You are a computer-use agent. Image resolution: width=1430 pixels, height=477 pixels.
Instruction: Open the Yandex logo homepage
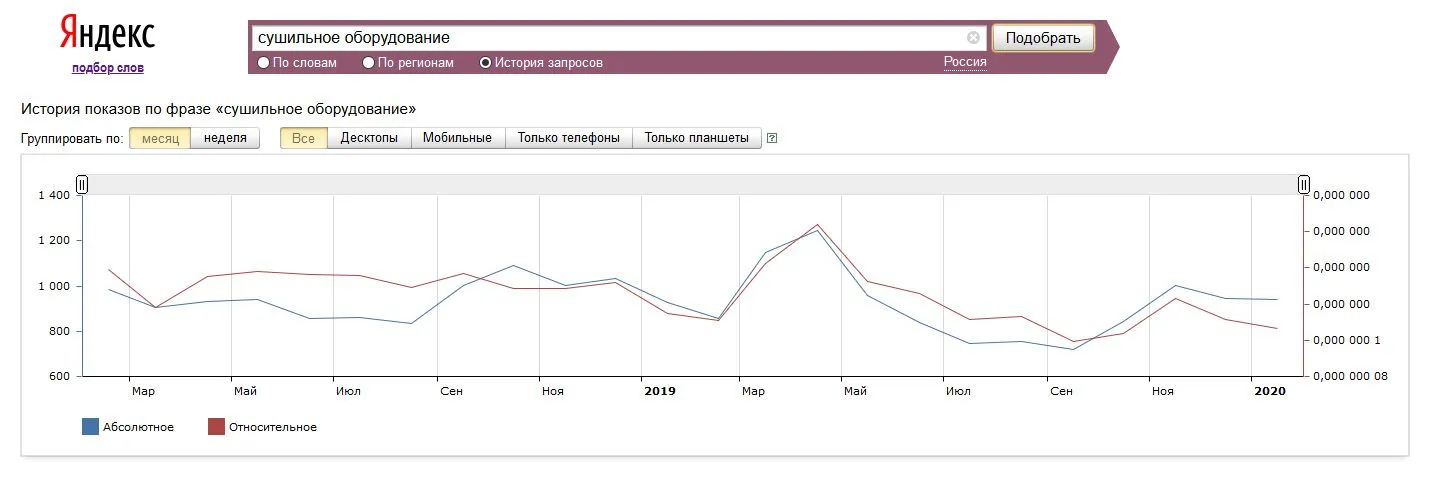(x=107, y=34)
